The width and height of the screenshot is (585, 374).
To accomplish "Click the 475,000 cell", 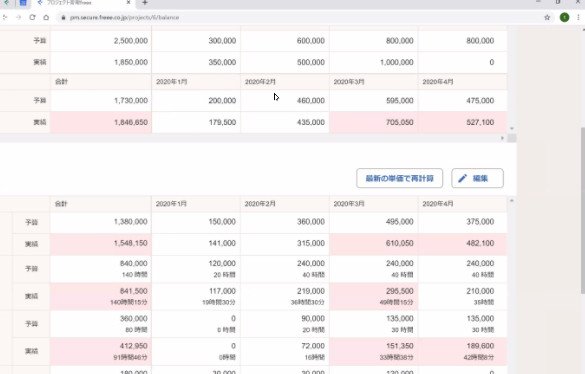I will click(462, 100).
